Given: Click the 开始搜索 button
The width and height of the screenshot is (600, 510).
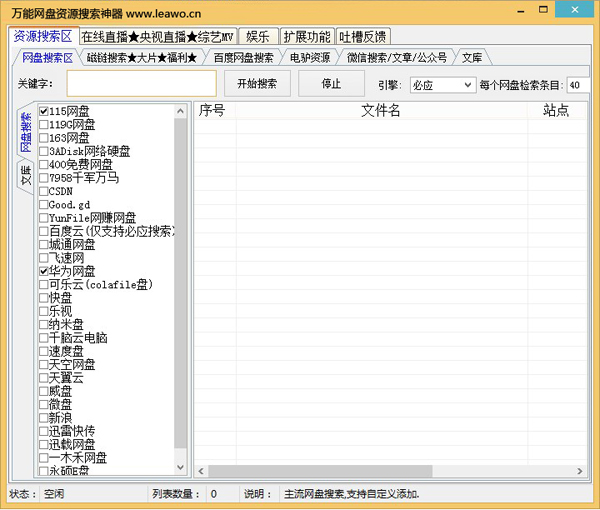Looking at the screenshot, I should (x=257, y=83).
